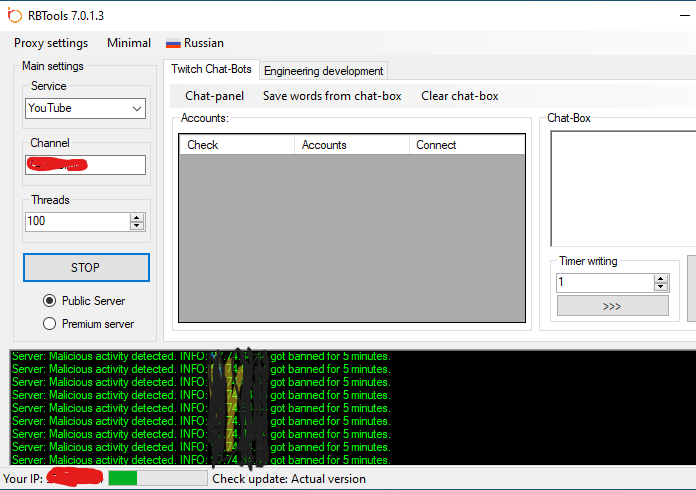Select the Public Server radio button

click(x=49, y=301)
